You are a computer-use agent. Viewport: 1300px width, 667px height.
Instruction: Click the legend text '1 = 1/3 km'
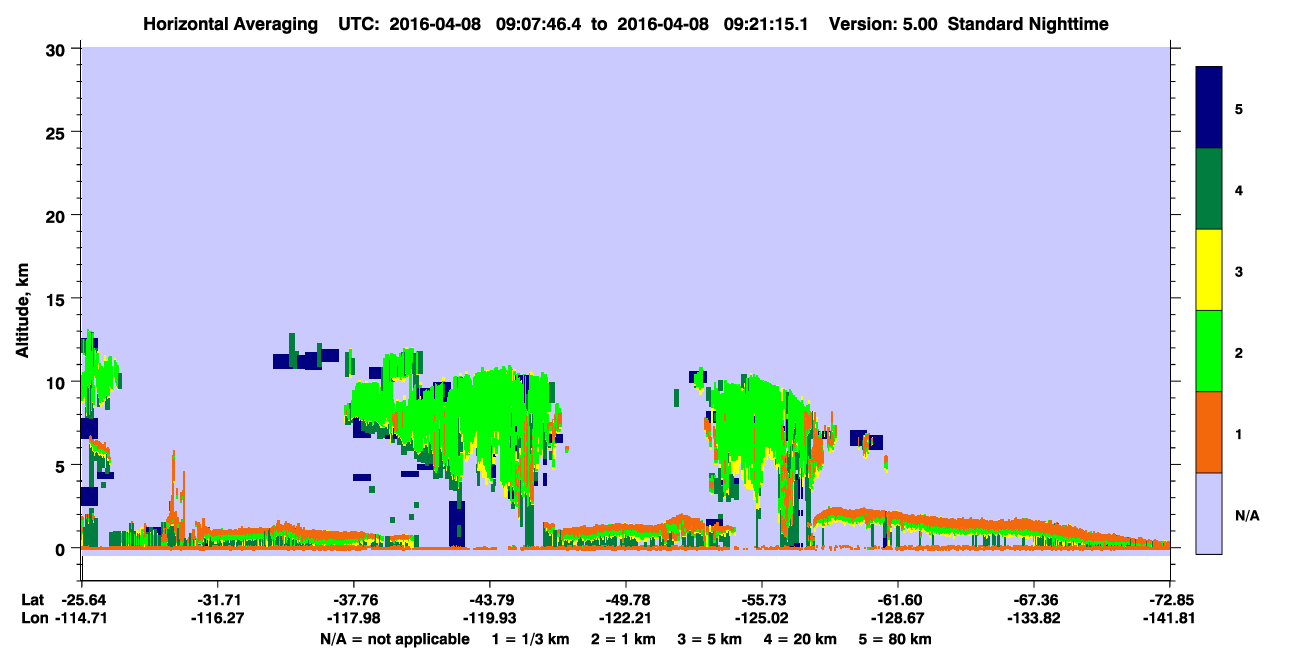[x=530, y=639]
